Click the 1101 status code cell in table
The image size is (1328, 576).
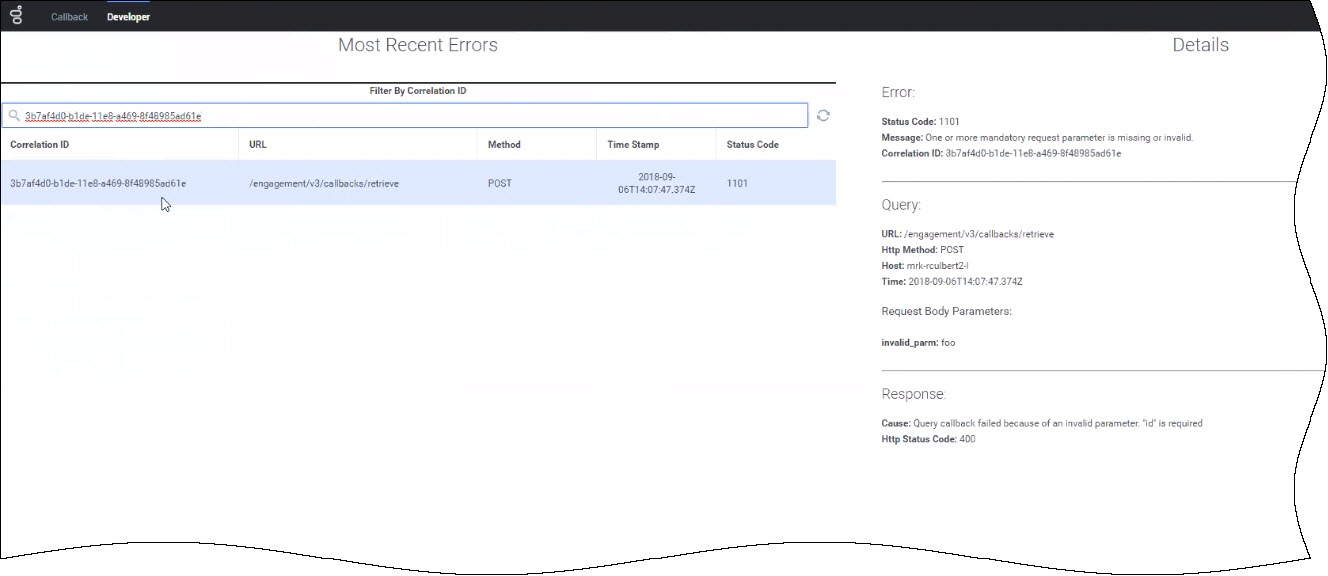[x=737, y=184]
